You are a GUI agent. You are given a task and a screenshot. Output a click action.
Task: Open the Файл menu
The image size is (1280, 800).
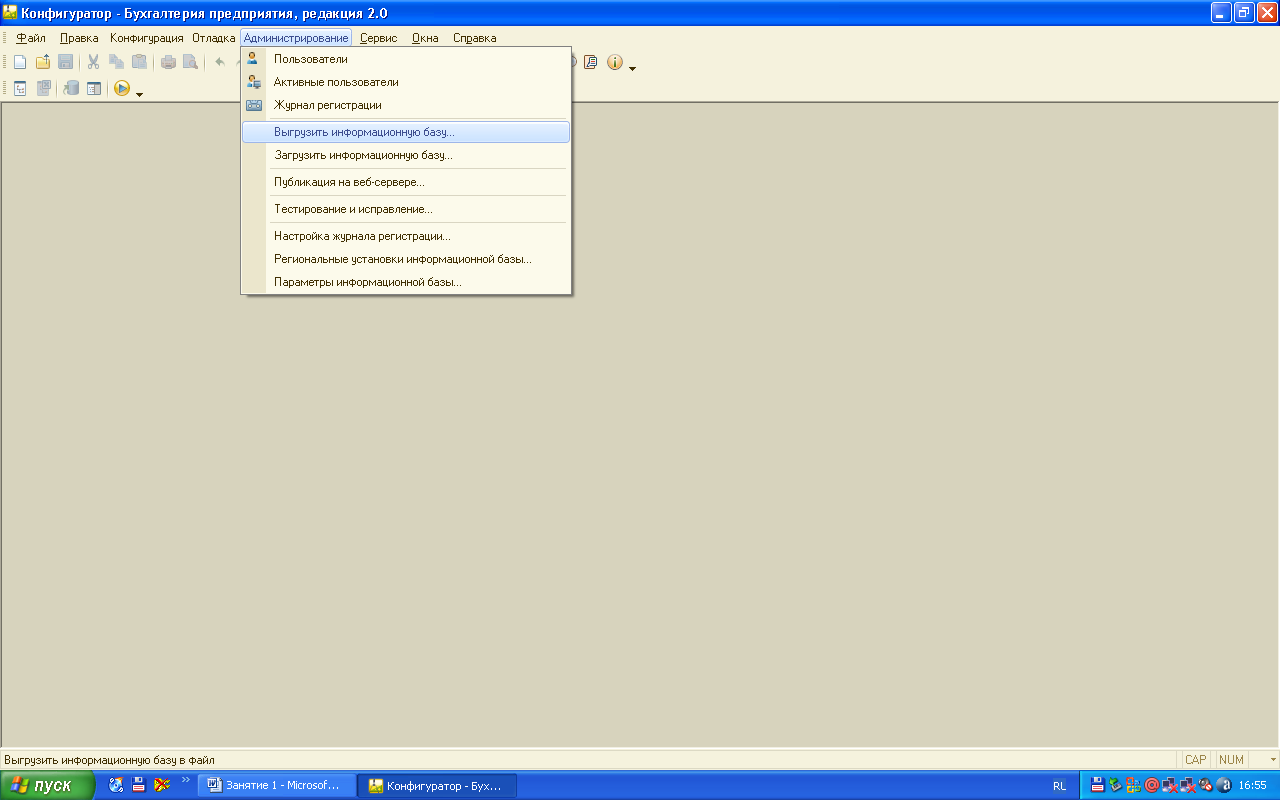point(31,38)
